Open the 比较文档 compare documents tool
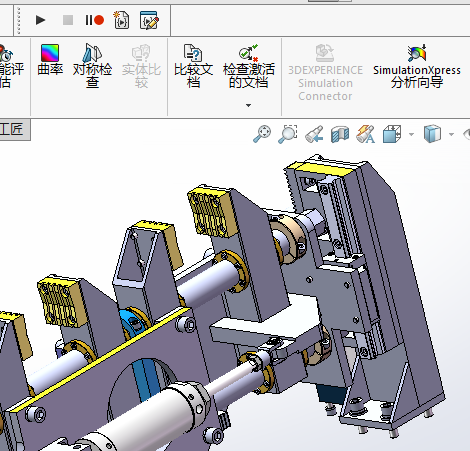This screenshot has width=470, height=451. [193, 65]
